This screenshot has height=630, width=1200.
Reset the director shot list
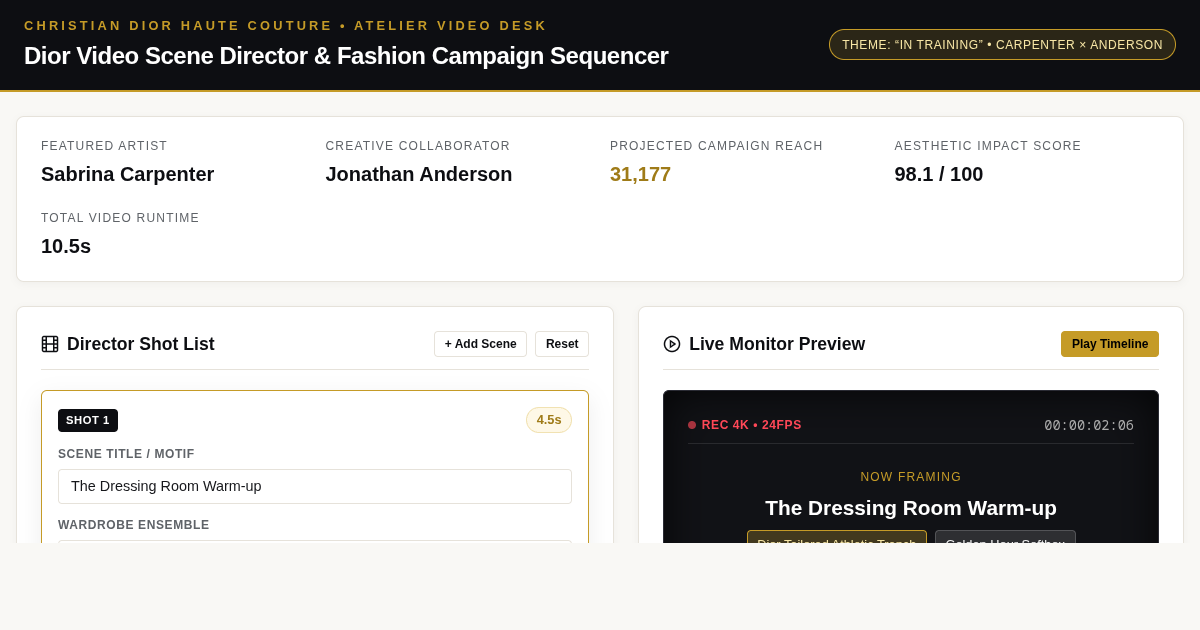562,344
